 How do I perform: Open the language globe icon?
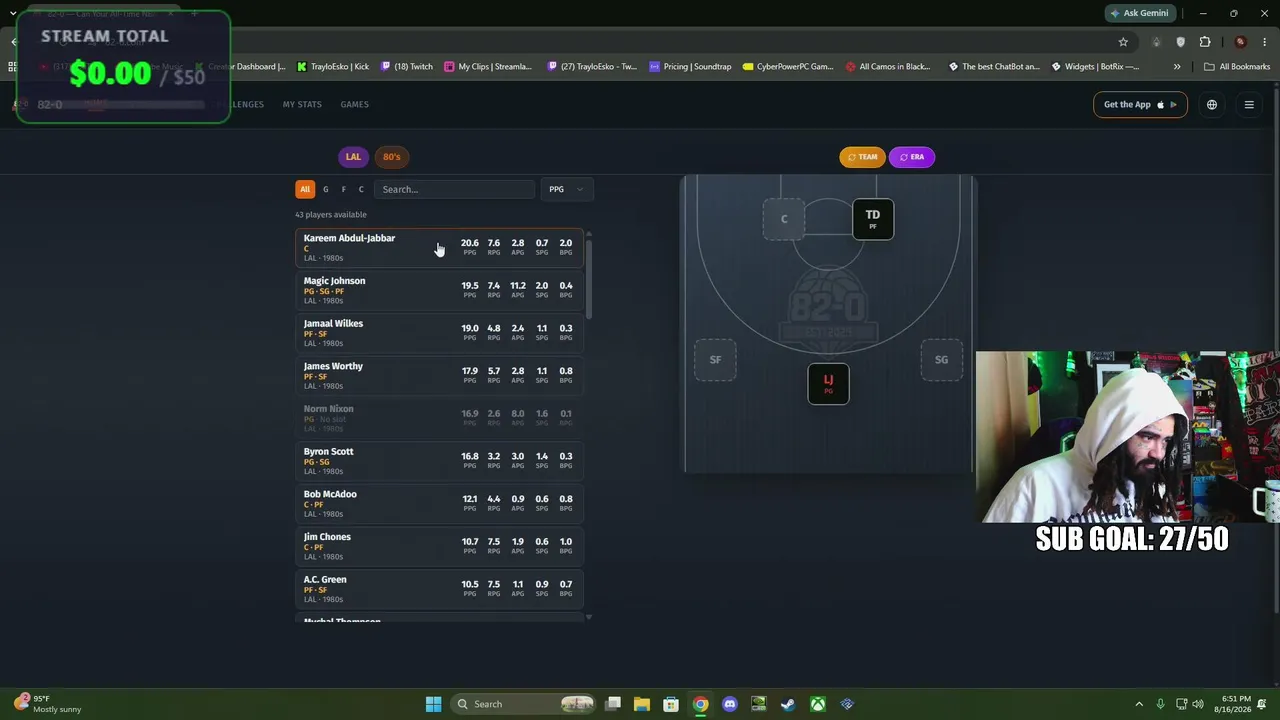[x=1212, y=104]
